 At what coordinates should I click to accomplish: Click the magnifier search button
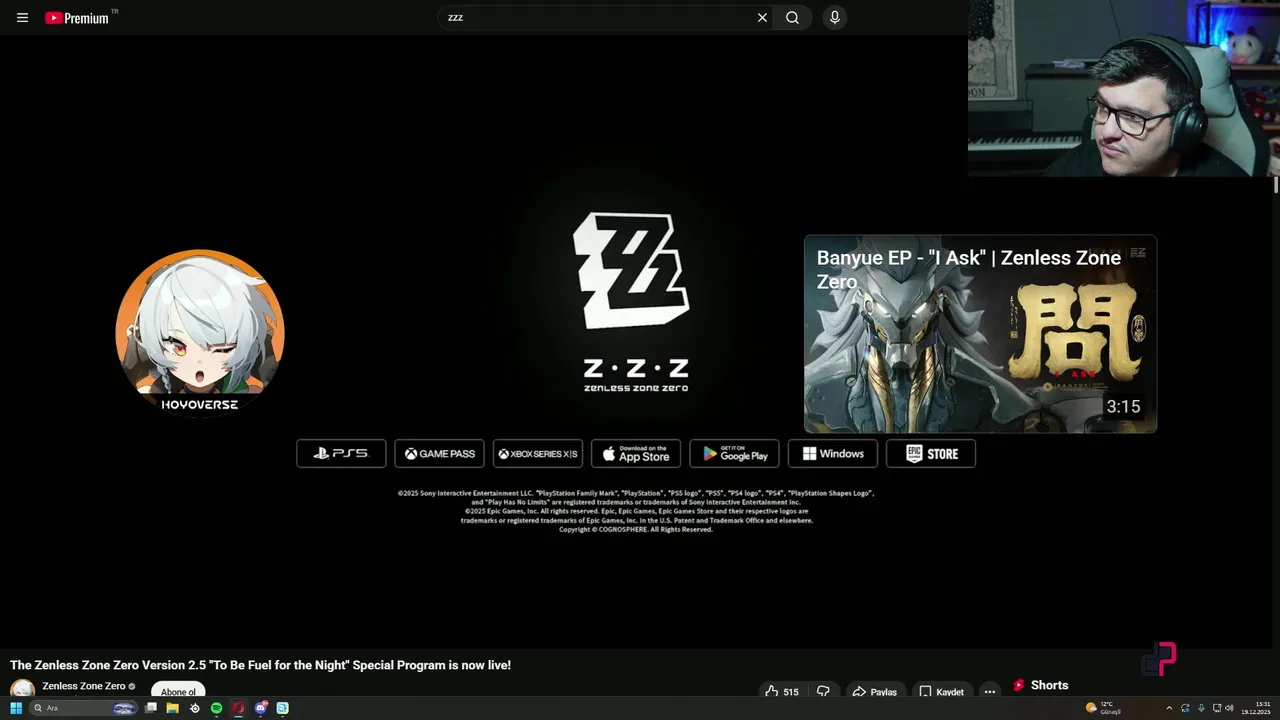[793, 17]
